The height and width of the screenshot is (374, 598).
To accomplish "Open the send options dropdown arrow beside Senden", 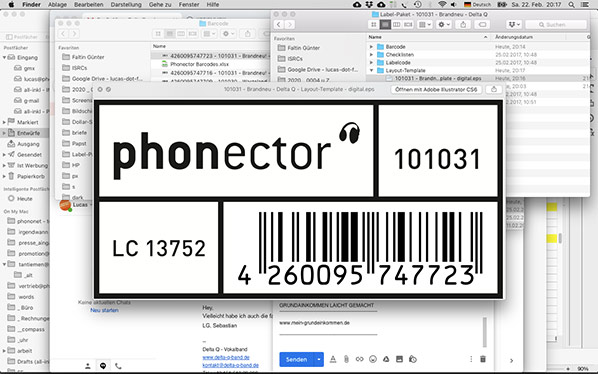I will pyautogui.click(x=319, y=359).
